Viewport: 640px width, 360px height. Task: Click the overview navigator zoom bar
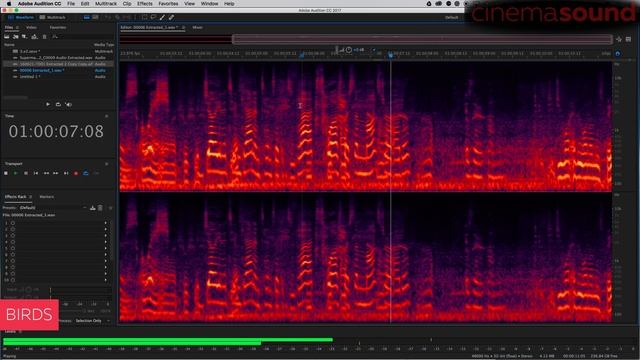(x=422, y=39)
